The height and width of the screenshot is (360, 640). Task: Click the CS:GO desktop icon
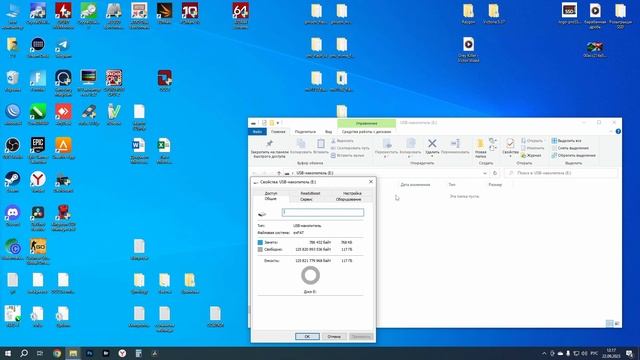pyautogui.click(x=38, y=251)
